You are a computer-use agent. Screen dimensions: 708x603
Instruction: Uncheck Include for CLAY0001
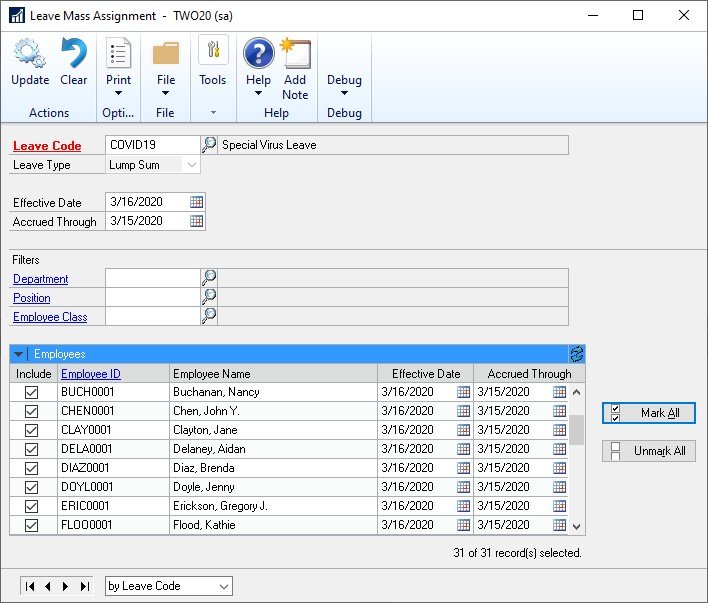(31, 430)
